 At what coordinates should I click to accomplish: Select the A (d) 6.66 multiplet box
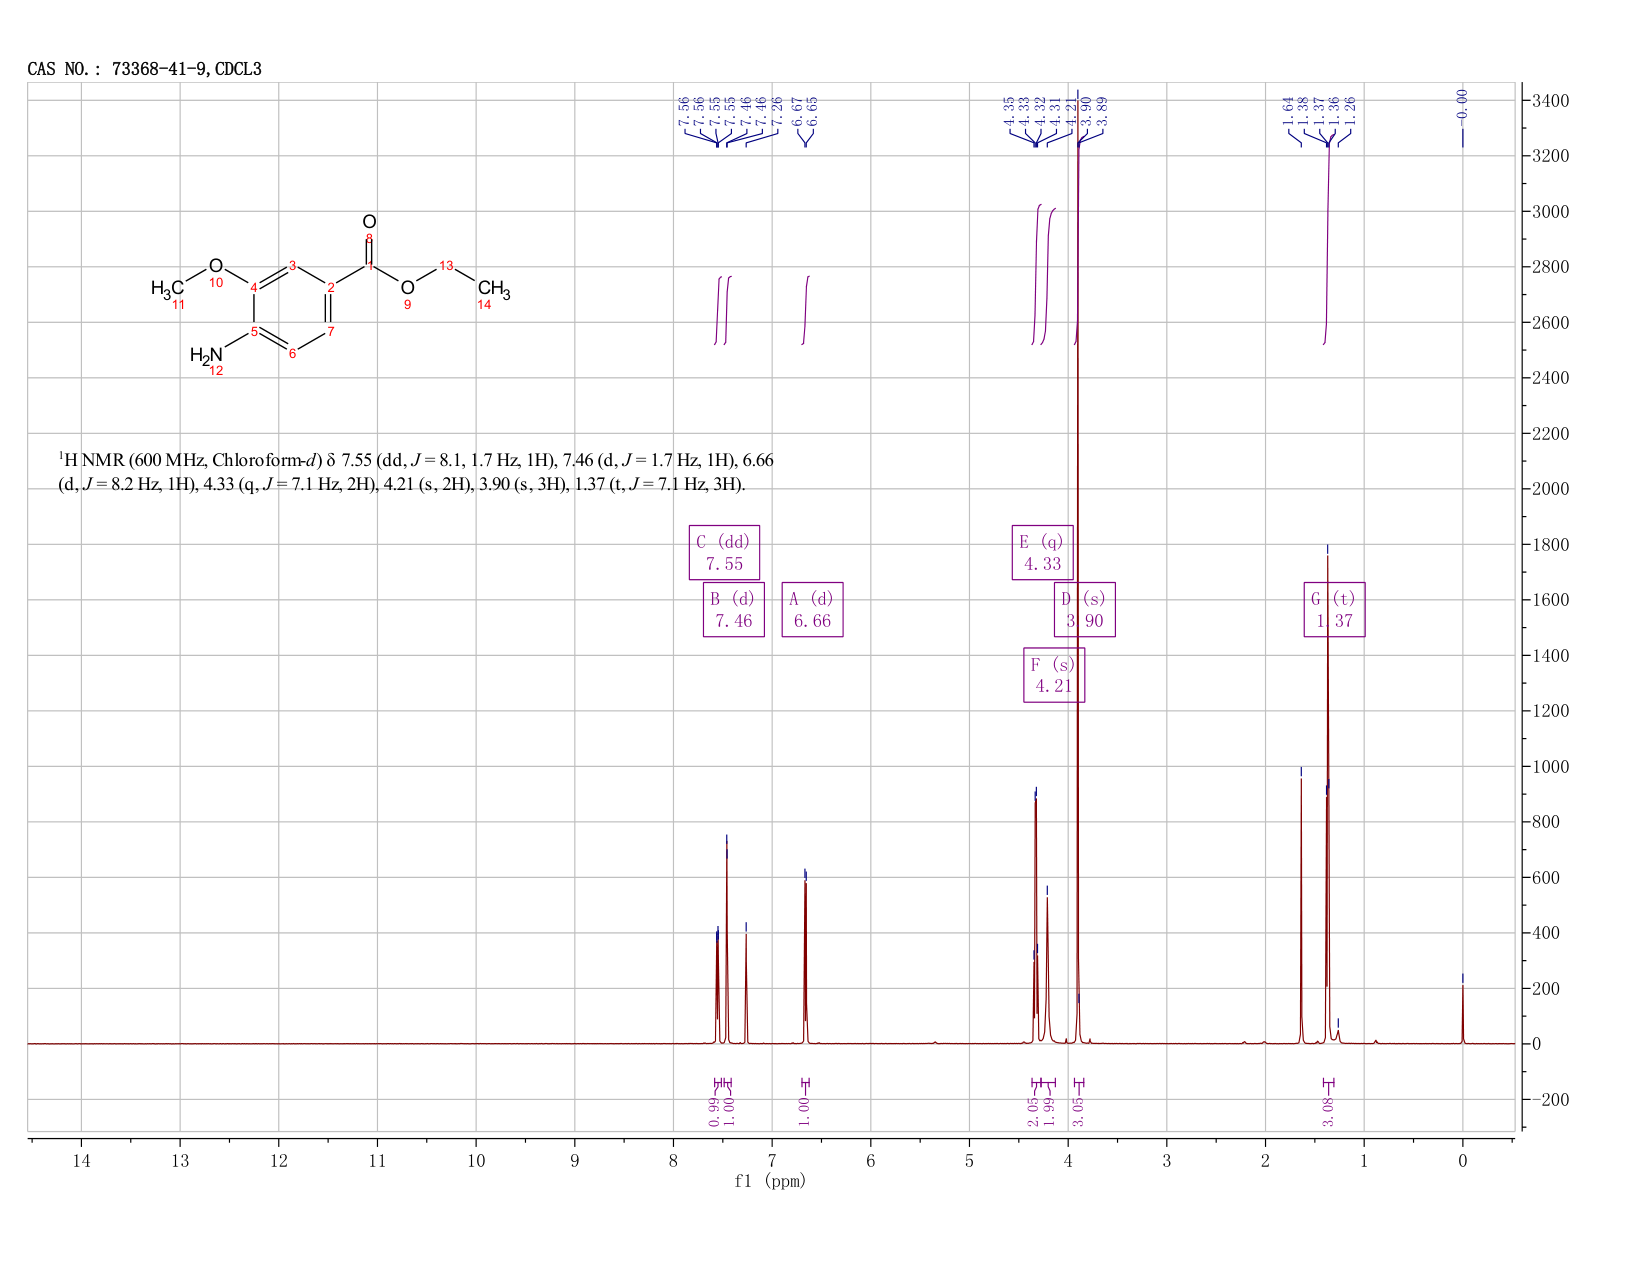(x=812, y=609)
